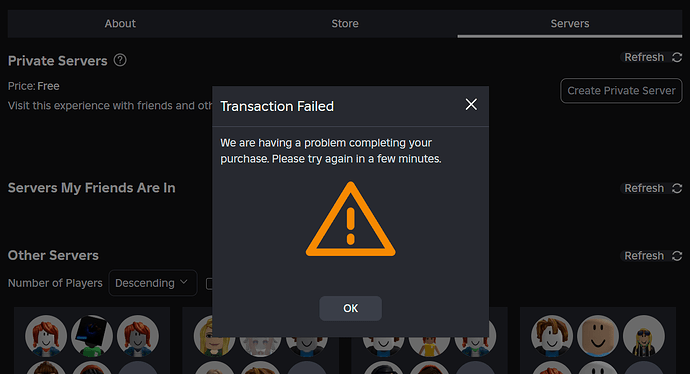This screenshot has height=374, width=690.
Task: Select the black cube head avatar
Action: click(92, 336)
